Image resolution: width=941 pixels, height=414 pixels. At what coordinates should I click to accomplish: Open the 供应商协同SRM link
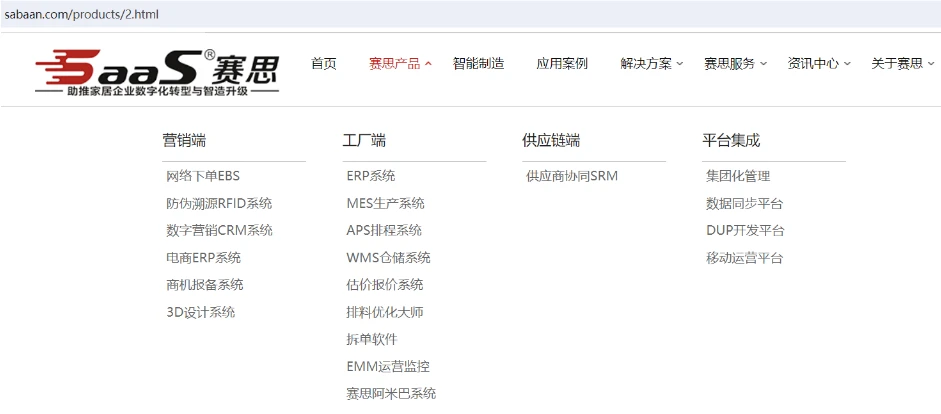coord(572,176)
